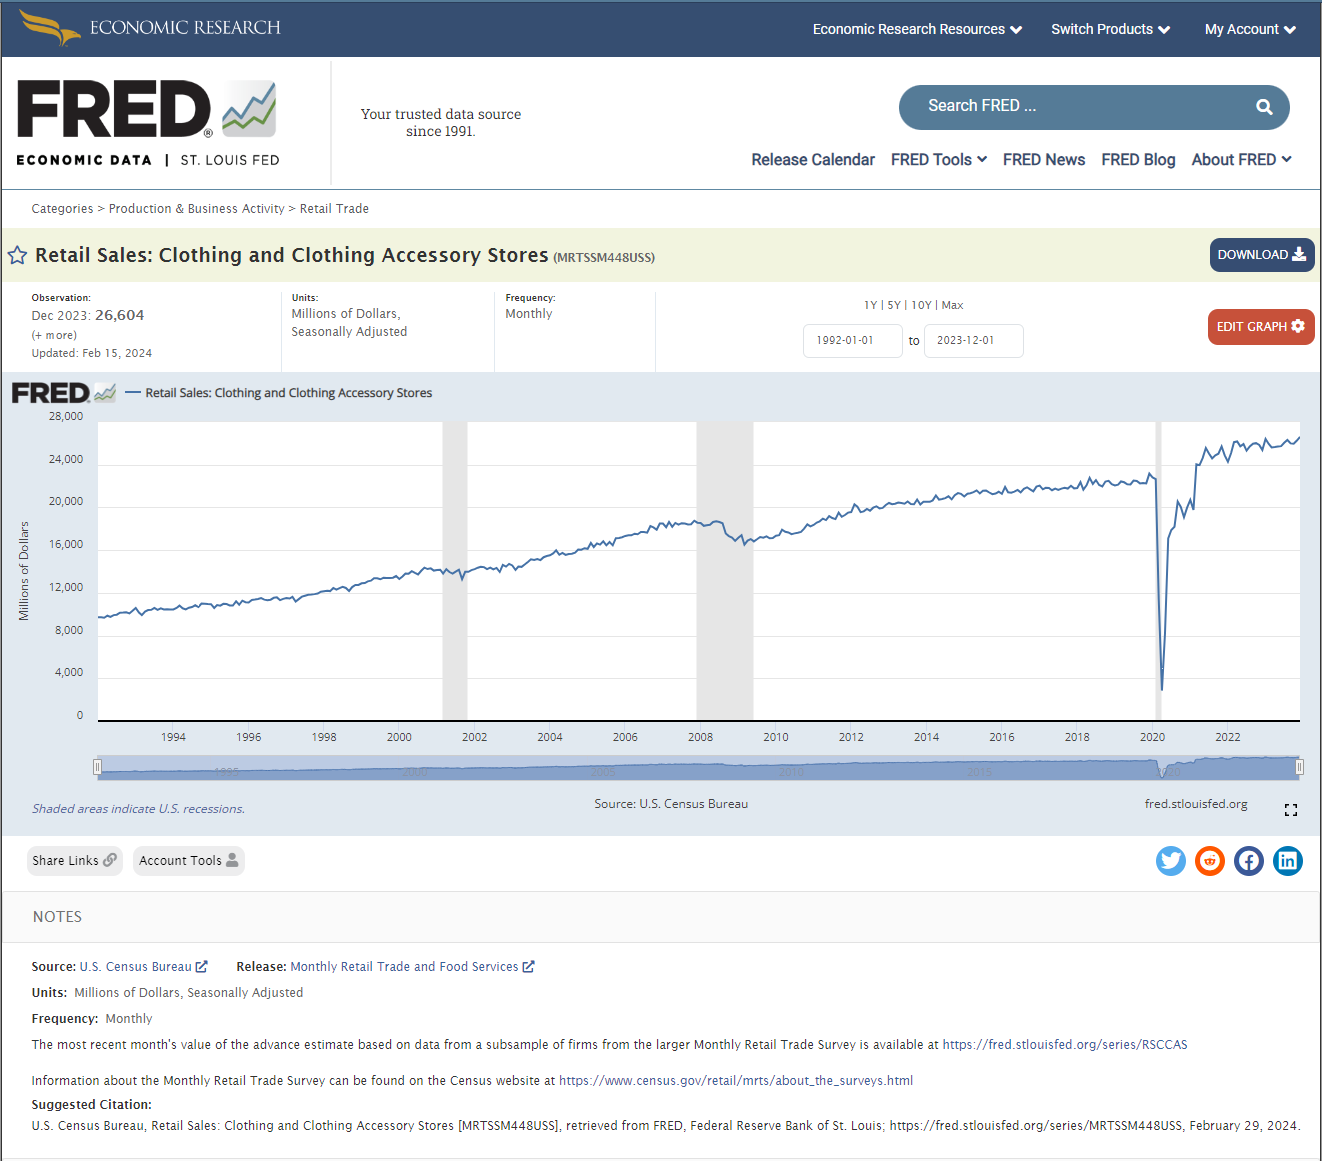Navigate to FRED Blog

click(1138, 159)
